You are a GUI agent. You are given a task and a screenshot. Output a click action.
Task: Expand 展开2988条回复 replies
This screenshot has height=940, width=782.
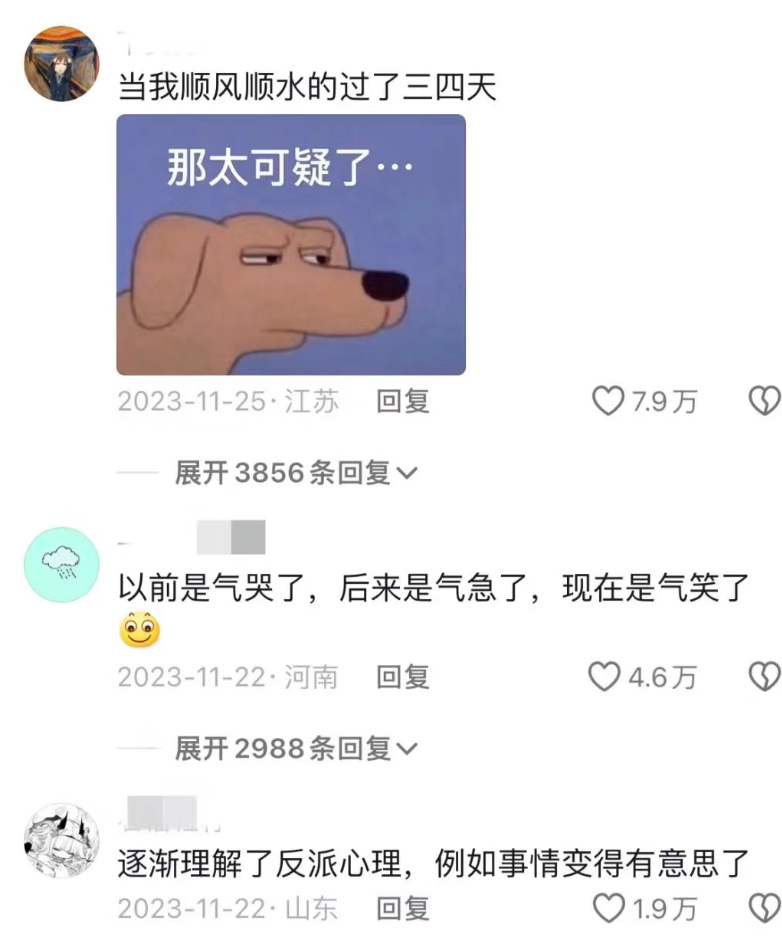[296, 749]
